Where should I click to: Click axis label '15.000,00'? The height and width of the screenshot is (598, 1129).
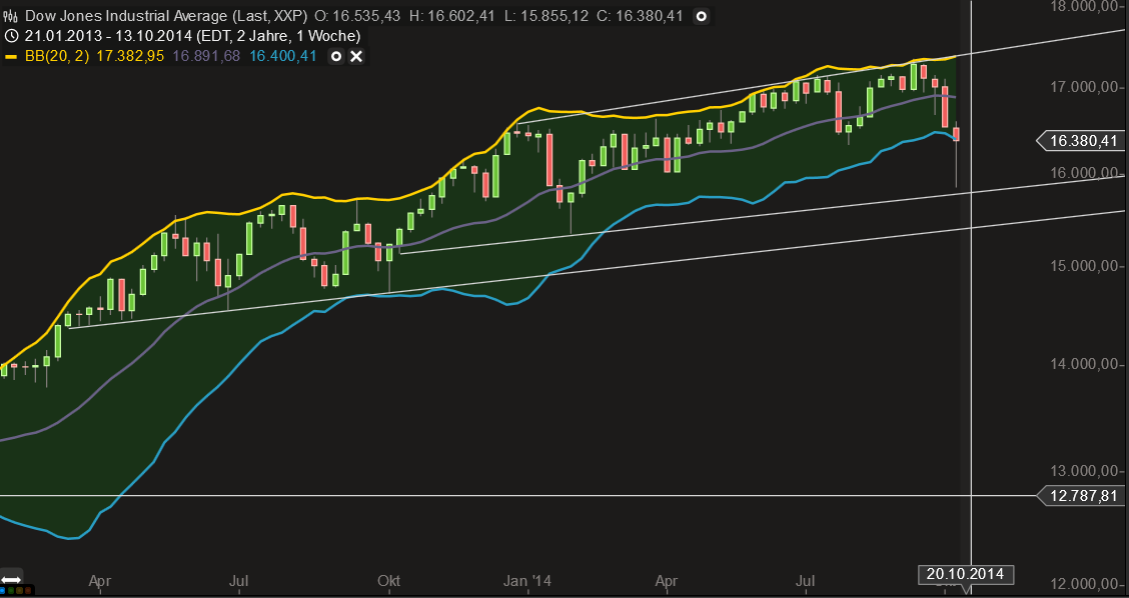coord(1085,266)
